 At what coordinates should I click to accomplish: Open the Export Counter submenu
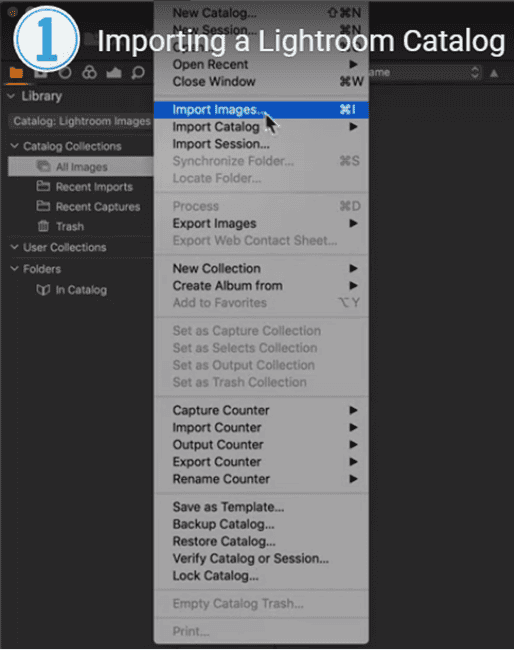[x=261, y=462]
